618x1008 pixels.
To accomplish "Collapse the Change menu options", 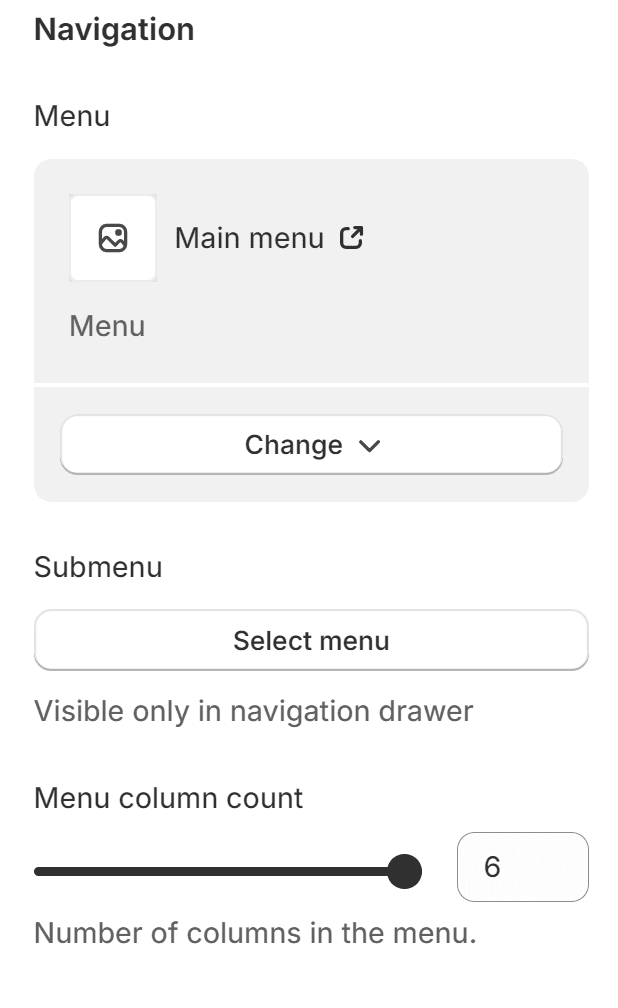I will 311,446.
